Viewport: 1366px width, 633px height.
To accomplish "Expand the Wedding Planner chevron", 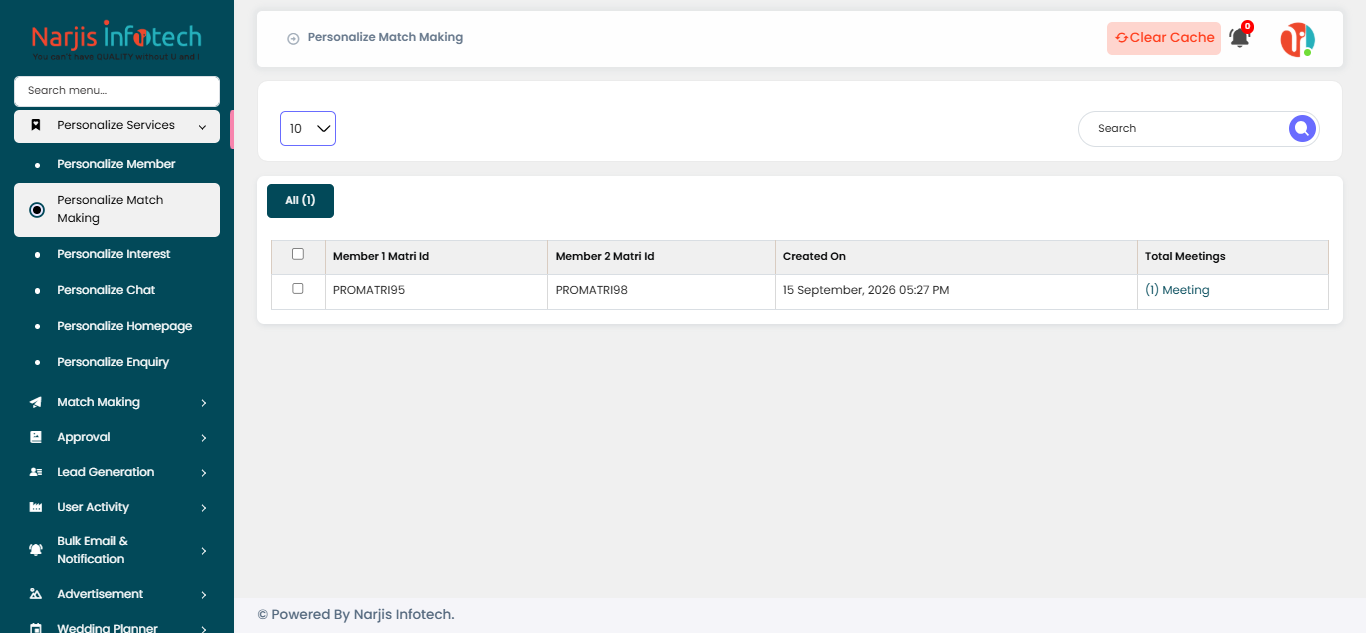I will pos(203,629).
